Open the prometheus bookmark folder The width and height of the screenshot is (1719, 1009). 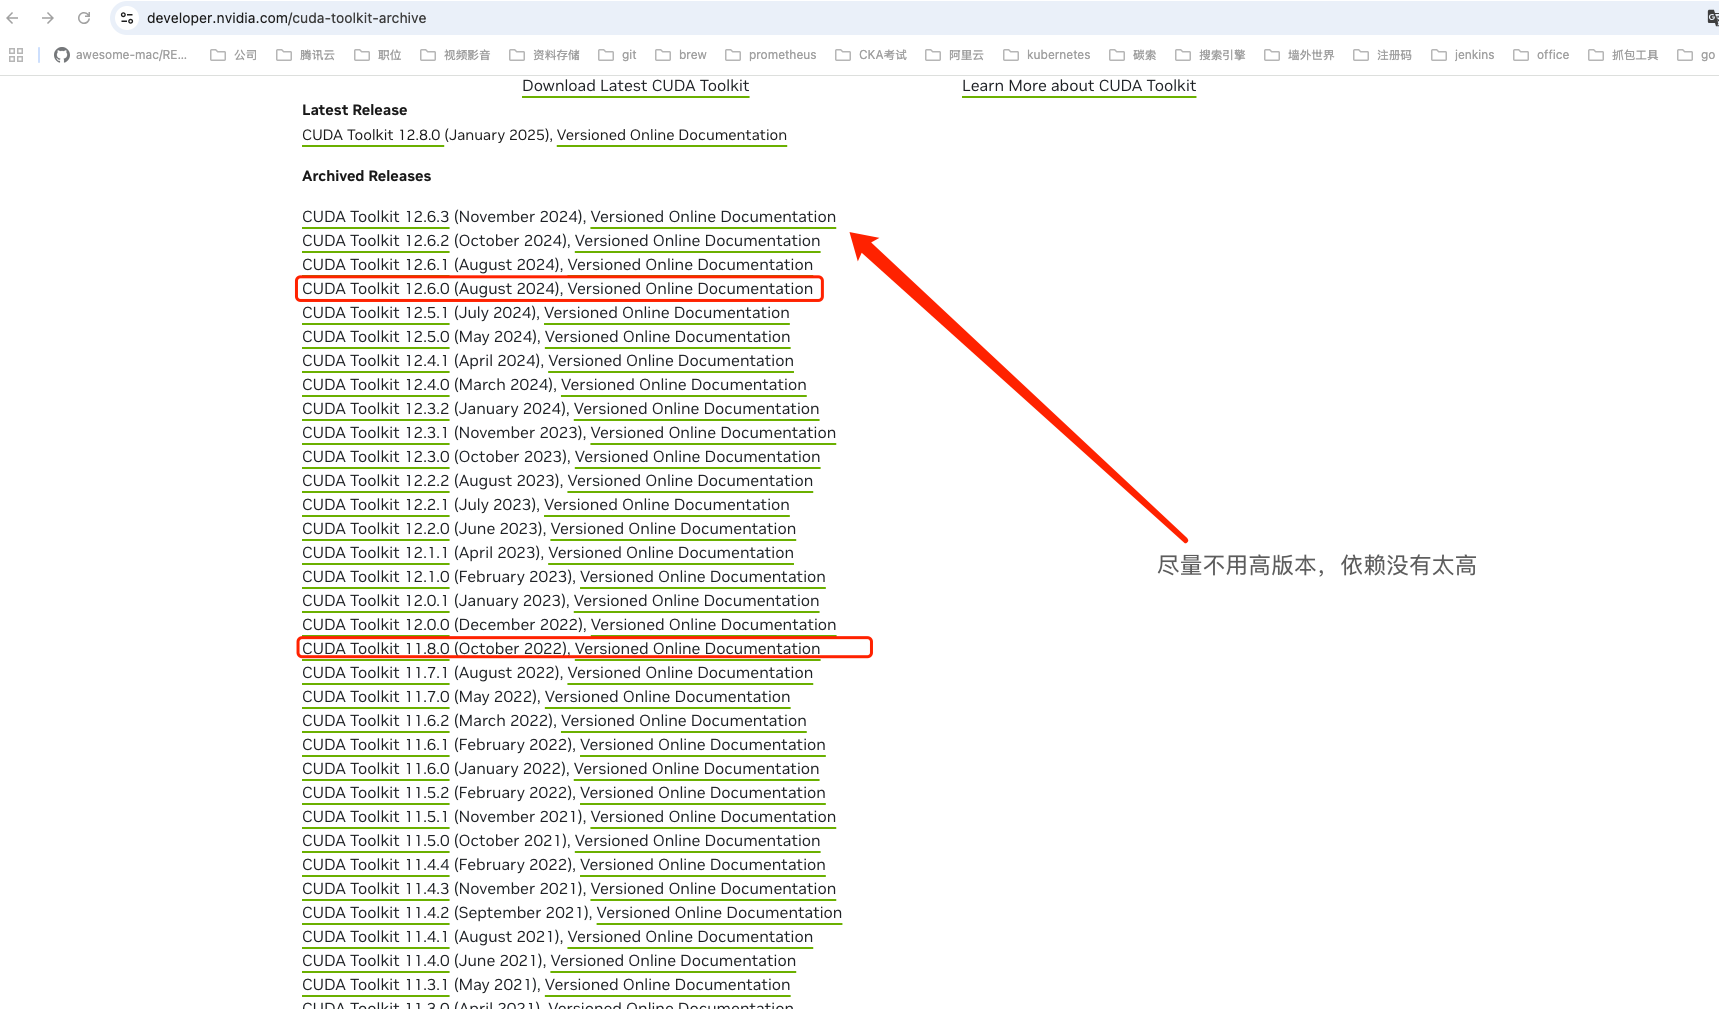(x=771, y=55)
